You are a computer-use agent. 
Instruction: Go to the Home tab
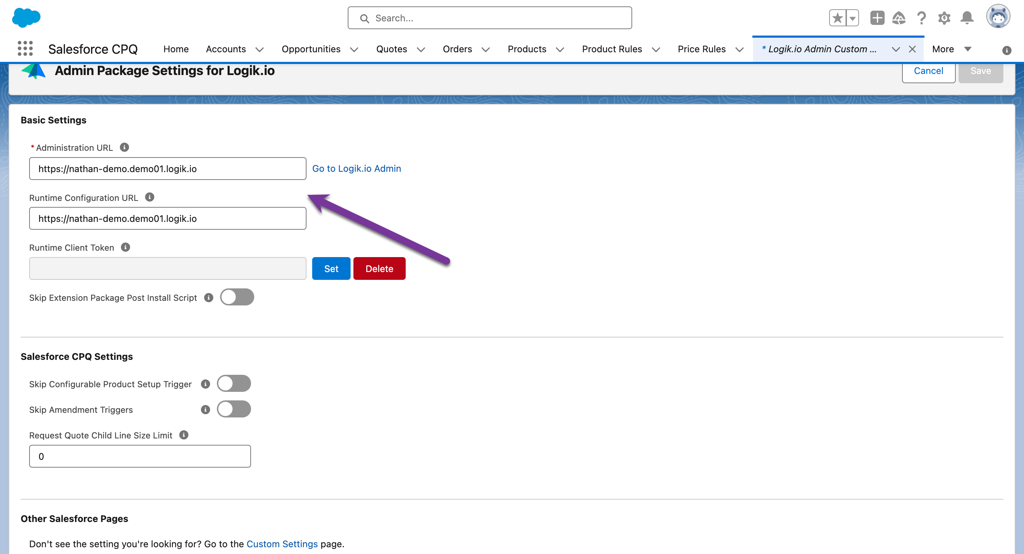click(x=176, y=49)
